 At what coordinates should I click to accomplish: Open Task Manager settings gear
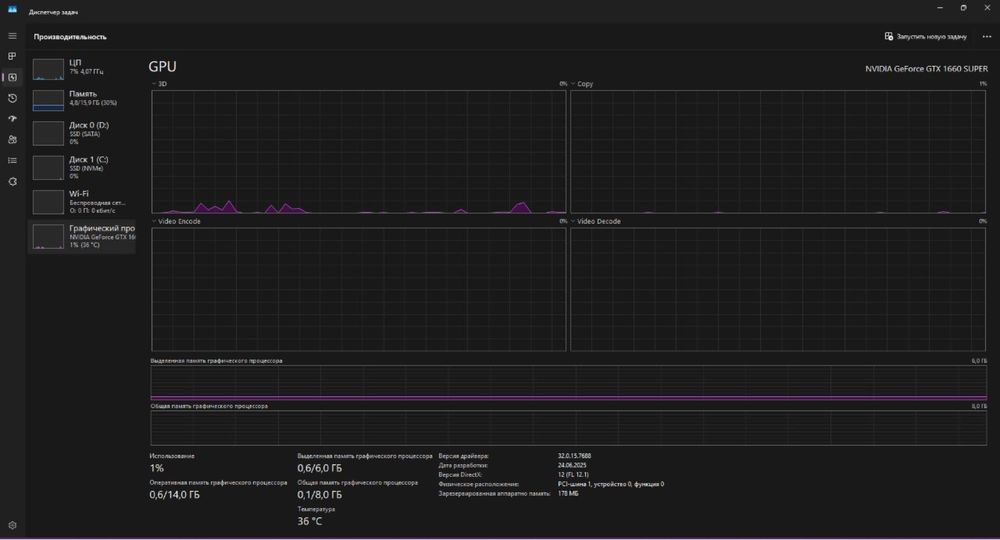click(x=12, y=525)
